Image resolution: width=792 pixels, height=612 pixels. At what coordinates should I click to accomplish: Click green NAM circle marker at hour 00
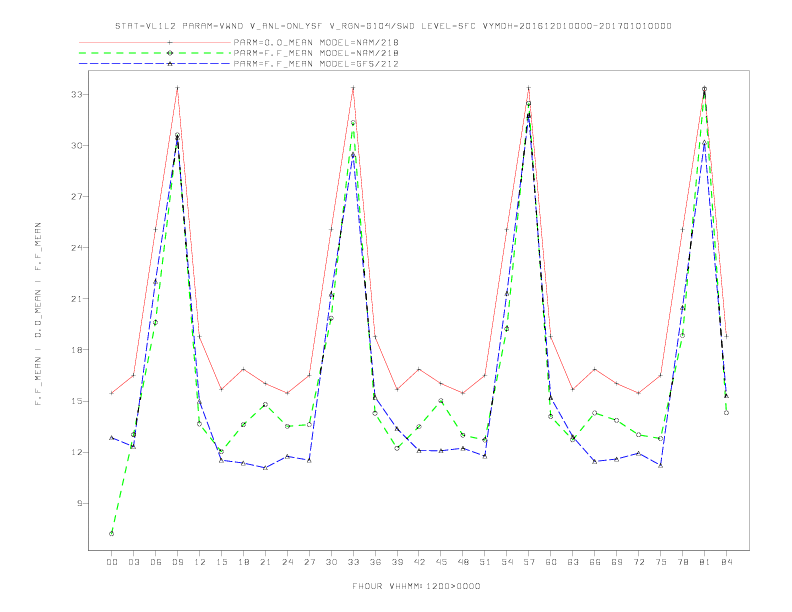[x=112, y=534]
